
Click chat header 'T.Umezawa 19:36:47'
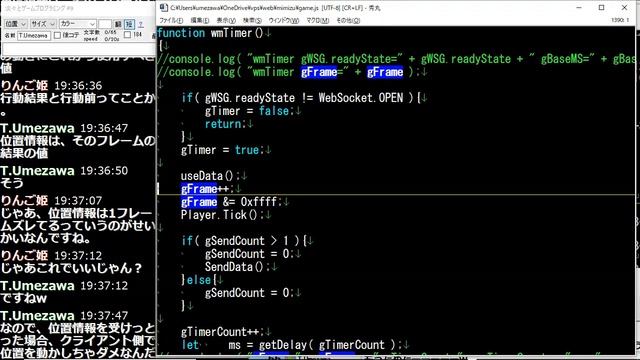point(64,128)
